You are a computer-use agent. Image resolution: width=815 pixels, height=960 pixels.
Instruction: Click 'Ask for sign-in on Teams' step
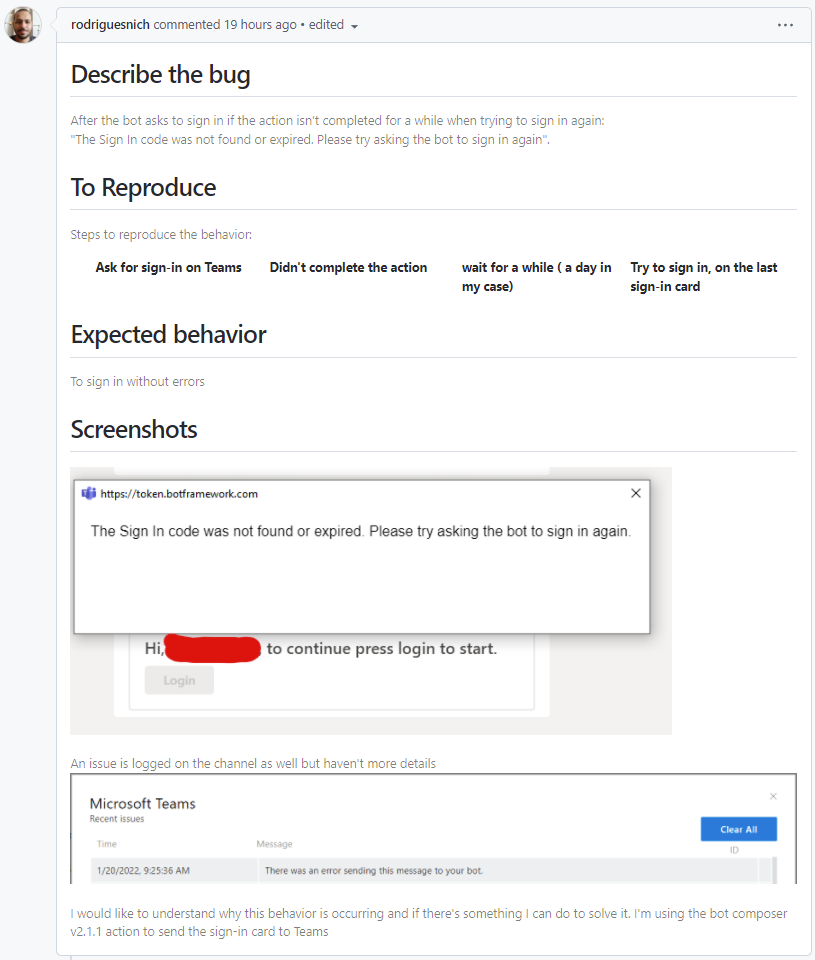click(168, 268)
